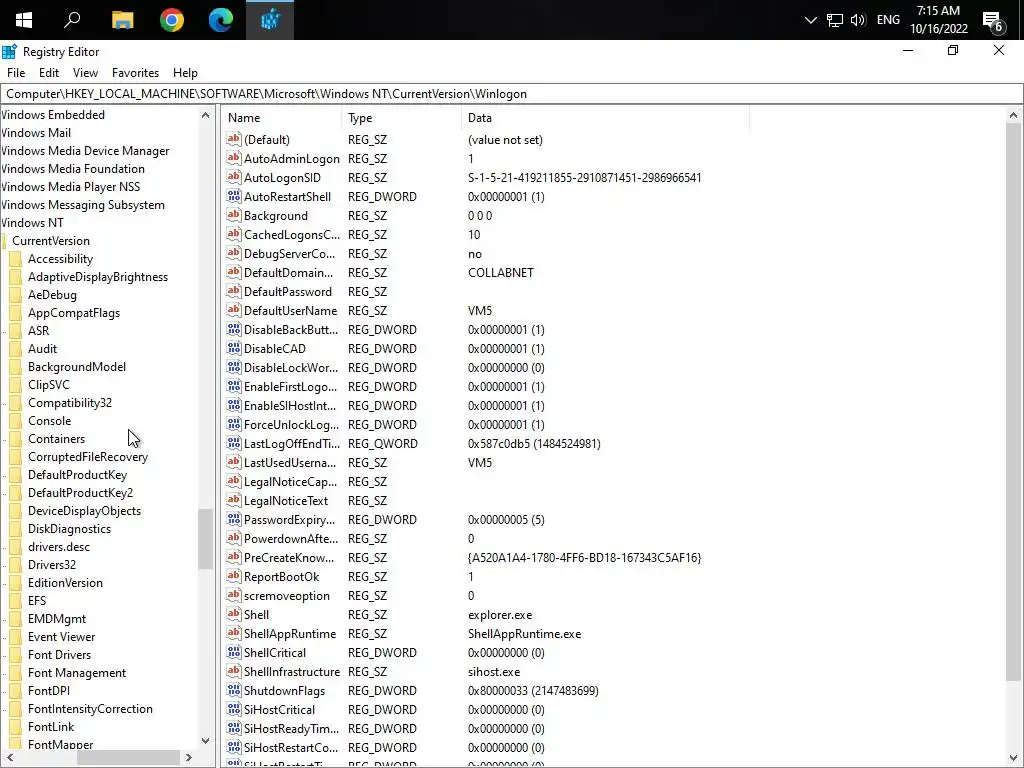The width and height of the screenshot is (1024, 768).
Task: Click the LastLogOffEndTi... QWORD icon
Action: click(x=234, y=443)
